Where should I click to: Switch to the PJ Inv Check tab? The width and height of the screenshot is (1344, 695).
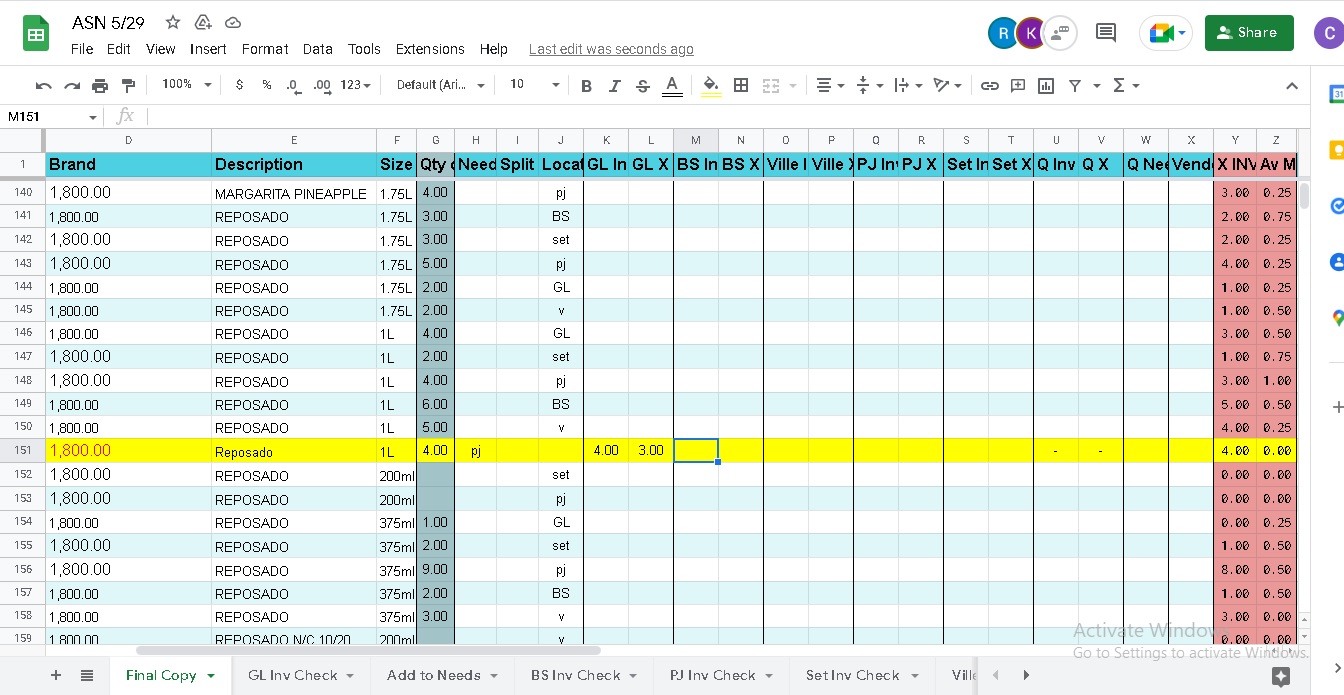pos(722,676)
